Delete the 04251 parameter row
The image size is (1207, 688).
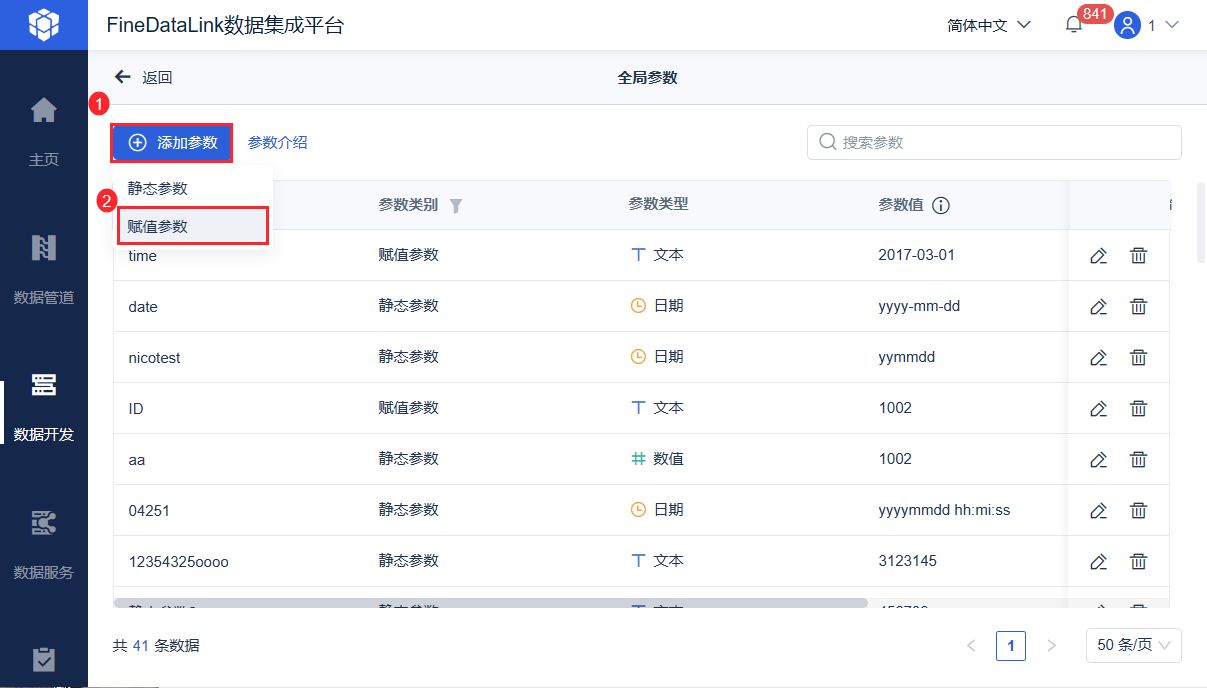click(x=1138, y=510)
